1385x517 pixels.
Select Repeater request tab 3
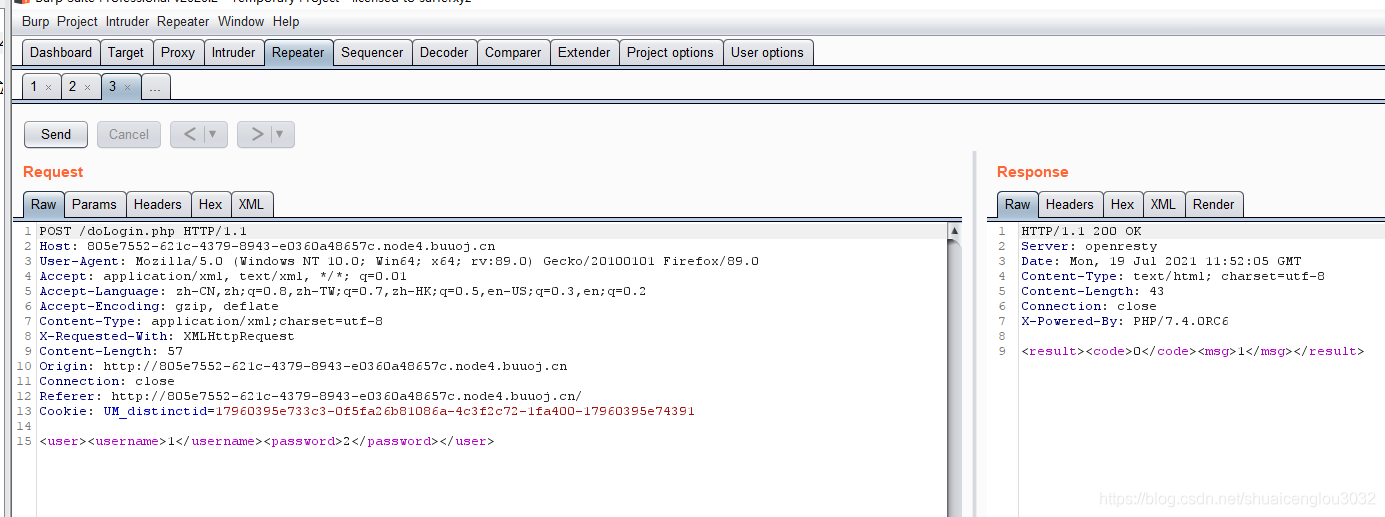tap(112, 87)
